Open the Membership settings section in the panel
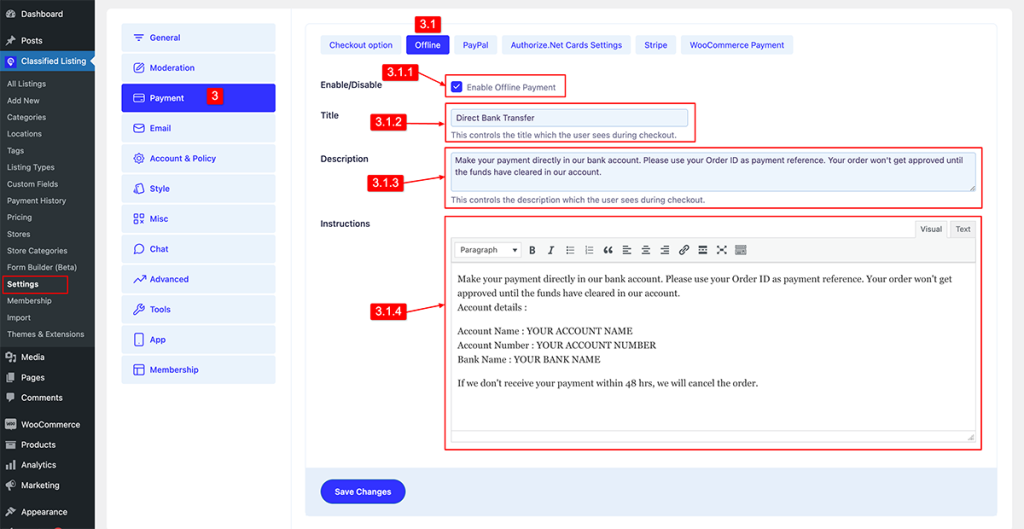Image resolution: width=1024 pixels, height=529 pixels. coord(199,370)
